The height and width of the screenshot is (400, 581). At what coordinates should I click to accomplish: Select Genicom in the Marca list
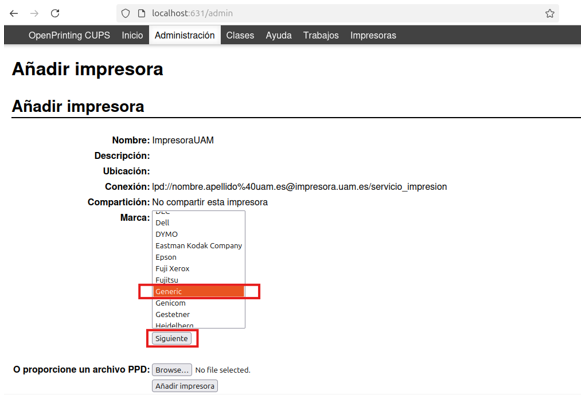(199, 303)
